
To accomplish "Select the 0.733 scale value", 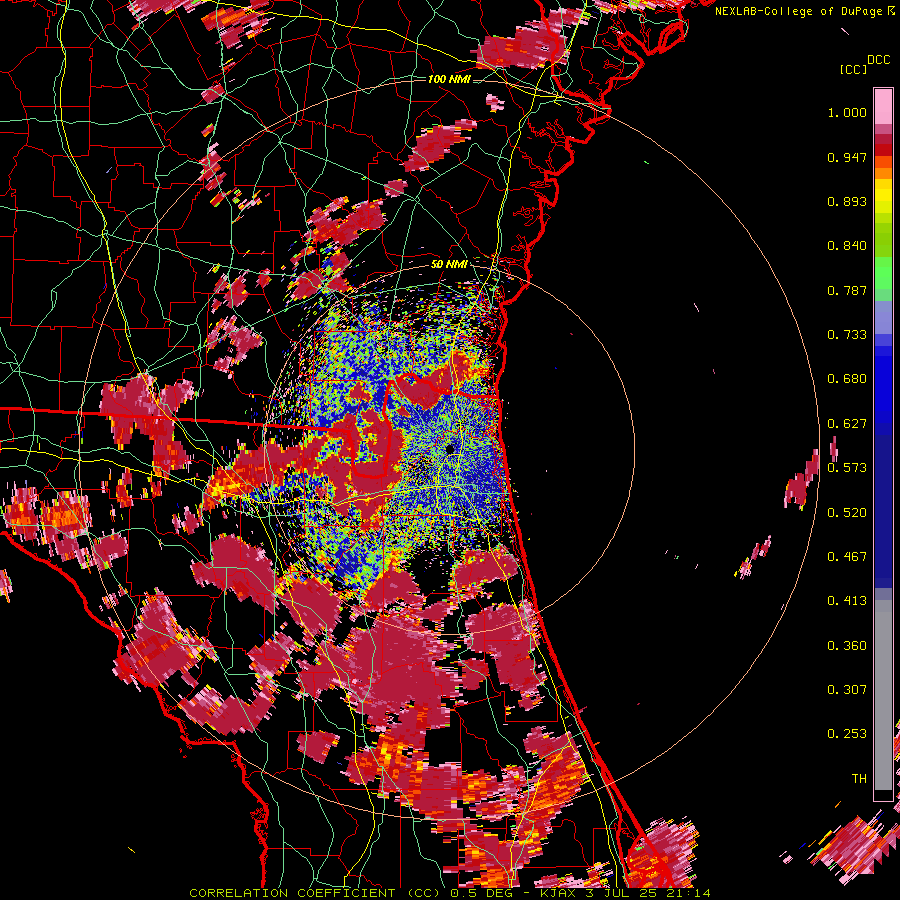I will [847, 335].
